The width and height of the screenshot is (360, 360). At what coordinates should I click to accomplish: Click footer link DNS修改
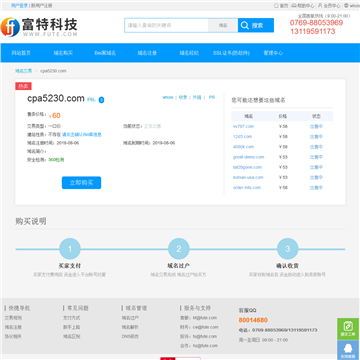(130, 336)
